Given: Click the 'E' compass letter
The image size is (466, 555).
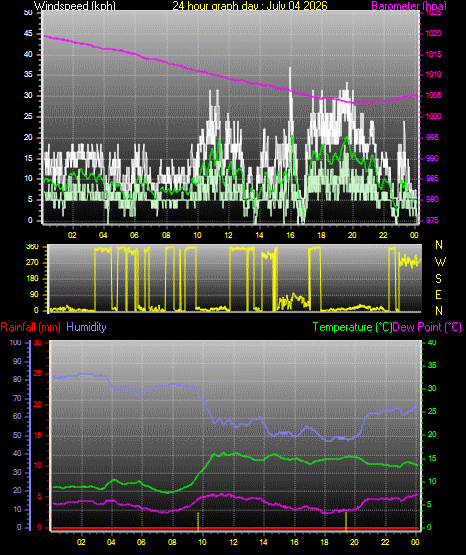Looking at the screenshot, I should pos(438,295).
